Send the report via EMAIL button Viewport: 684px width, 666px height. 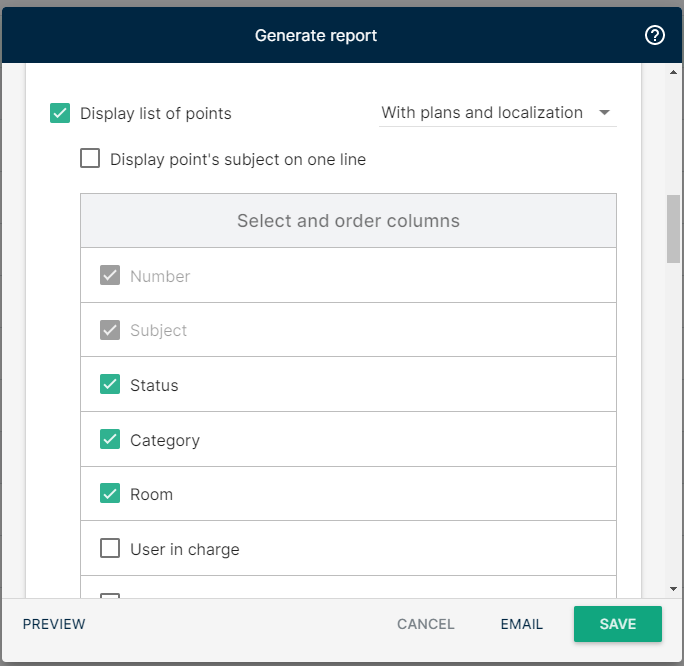(x=521, y=624)
